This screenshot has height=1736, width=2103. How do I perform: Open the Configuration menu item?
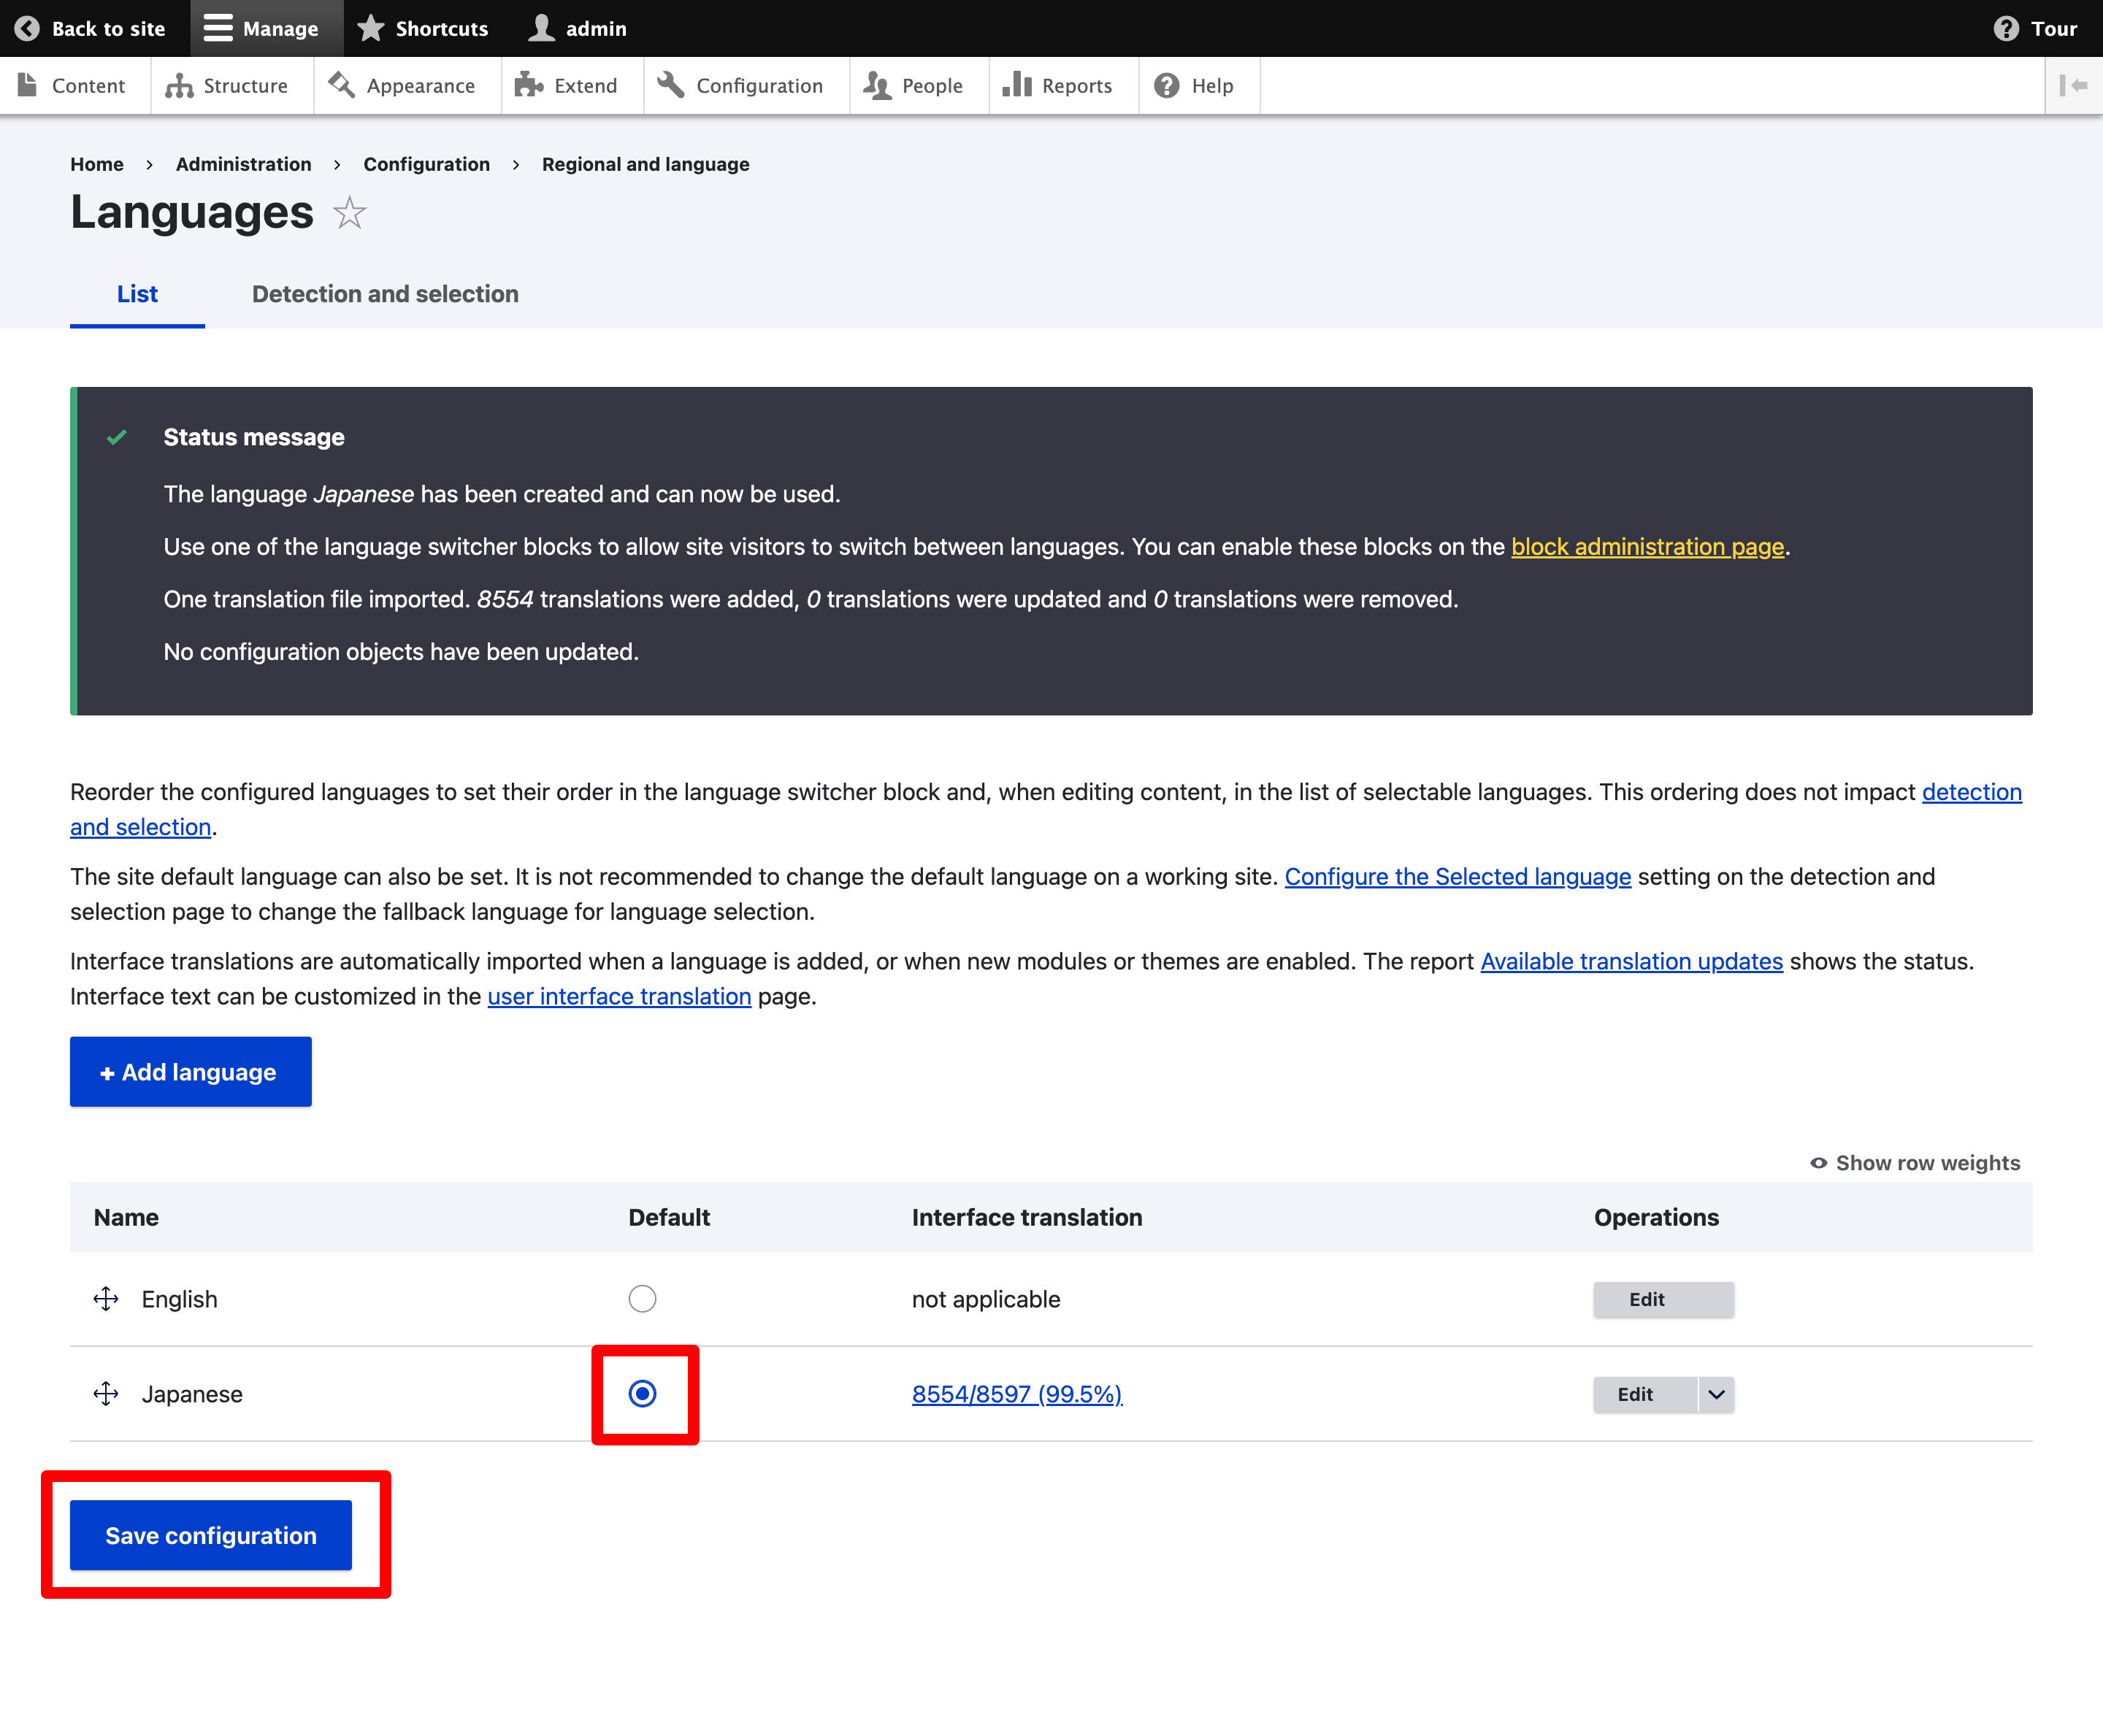pyautogui.click(x=741, y=86)
